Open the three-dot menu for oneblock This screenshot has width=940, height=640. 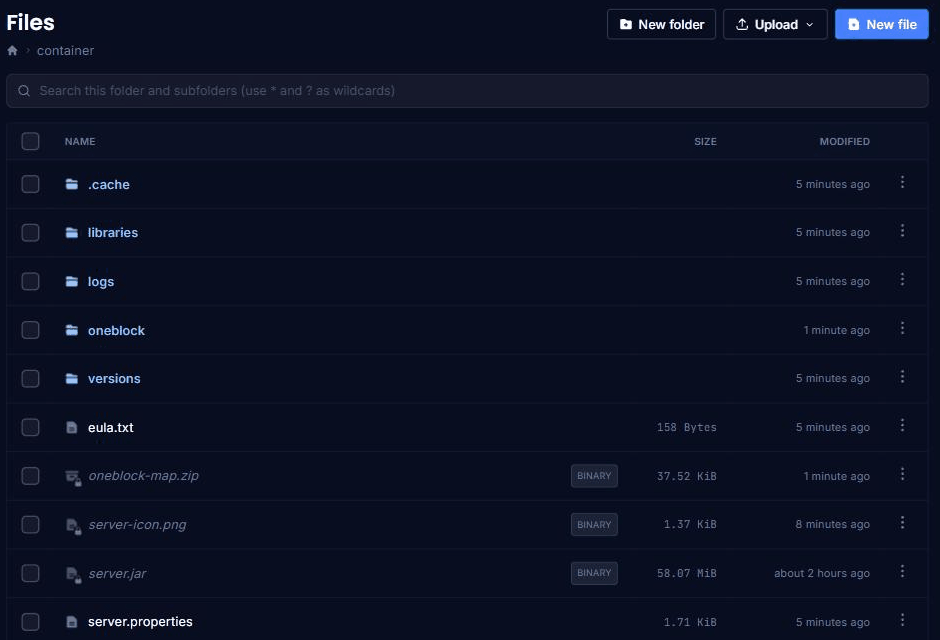(x=902, y=328)
